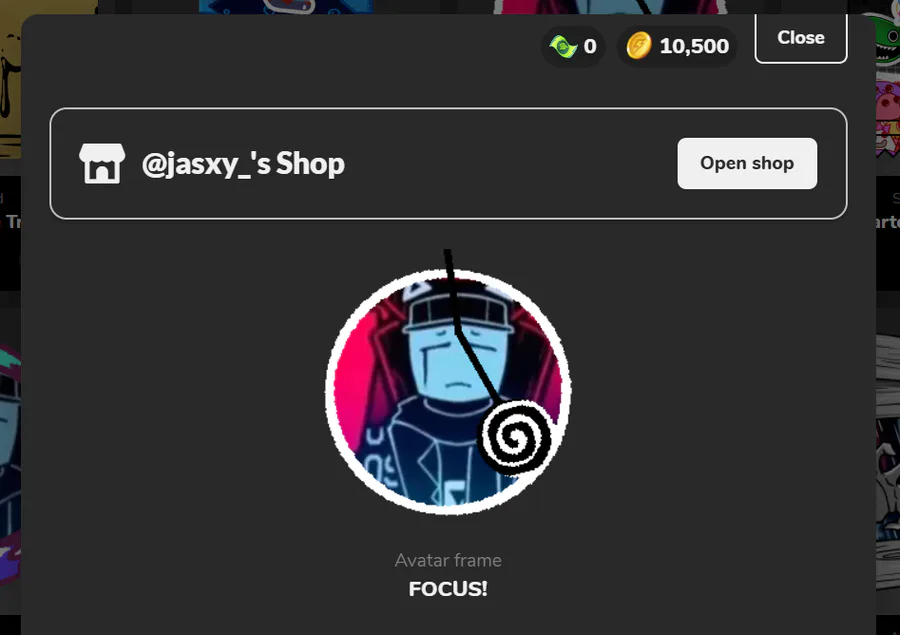Open shop via the Open shop button
The height and width of the screenshot is (635, 900).
click(747, 163)
